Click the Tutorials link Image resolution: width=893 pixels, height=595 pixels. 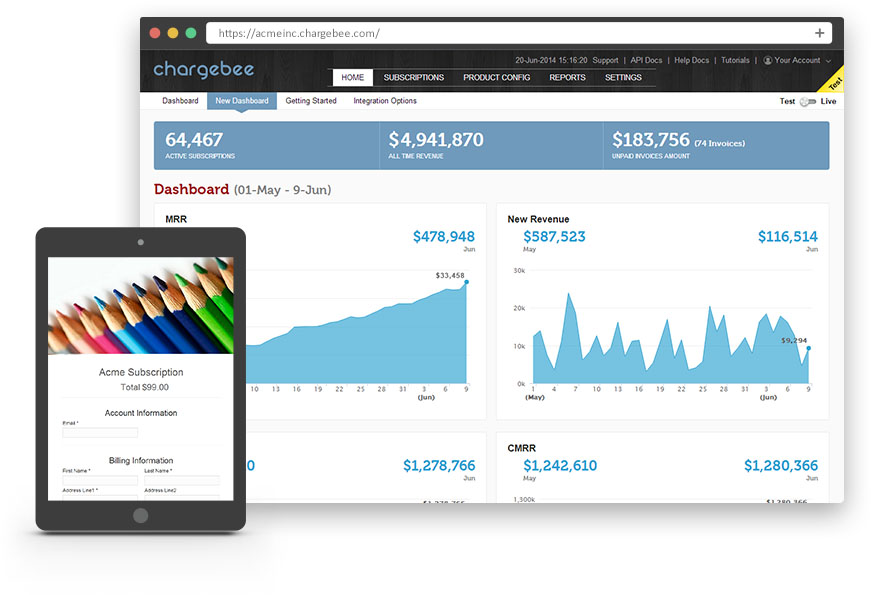735,60
